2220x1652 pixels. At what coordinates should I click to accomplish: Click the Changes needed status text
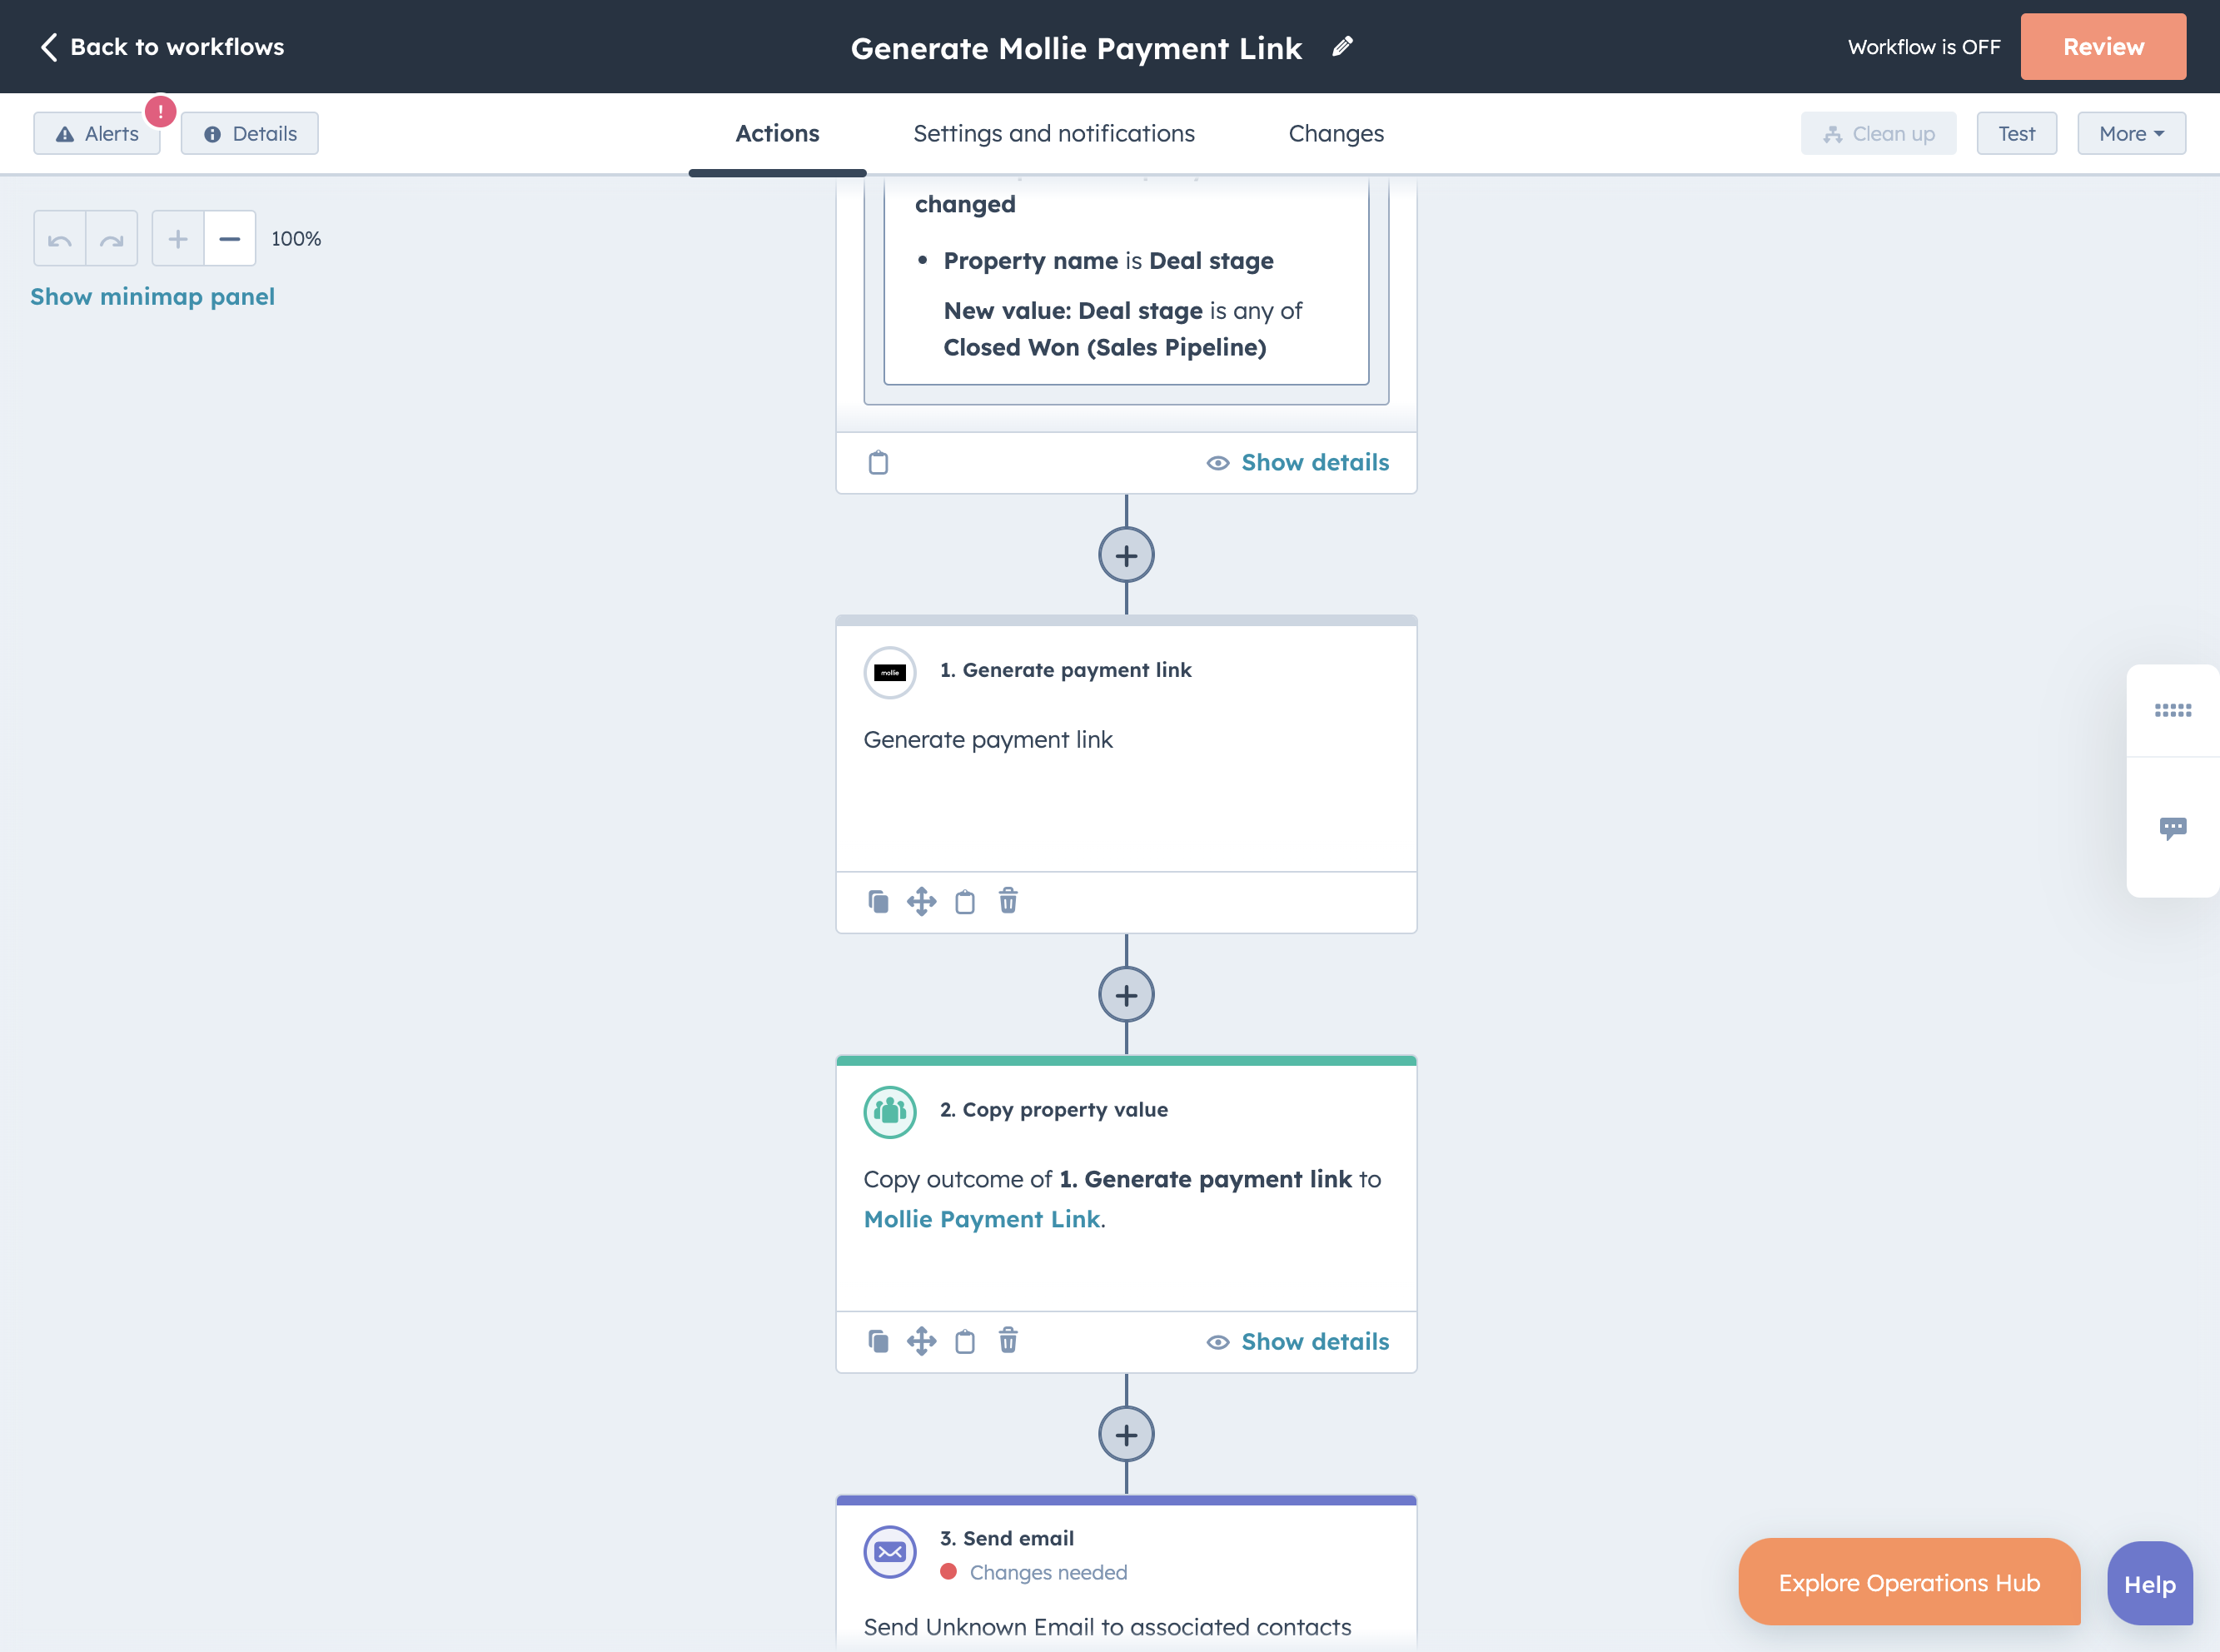(x=1048, y=1572)
